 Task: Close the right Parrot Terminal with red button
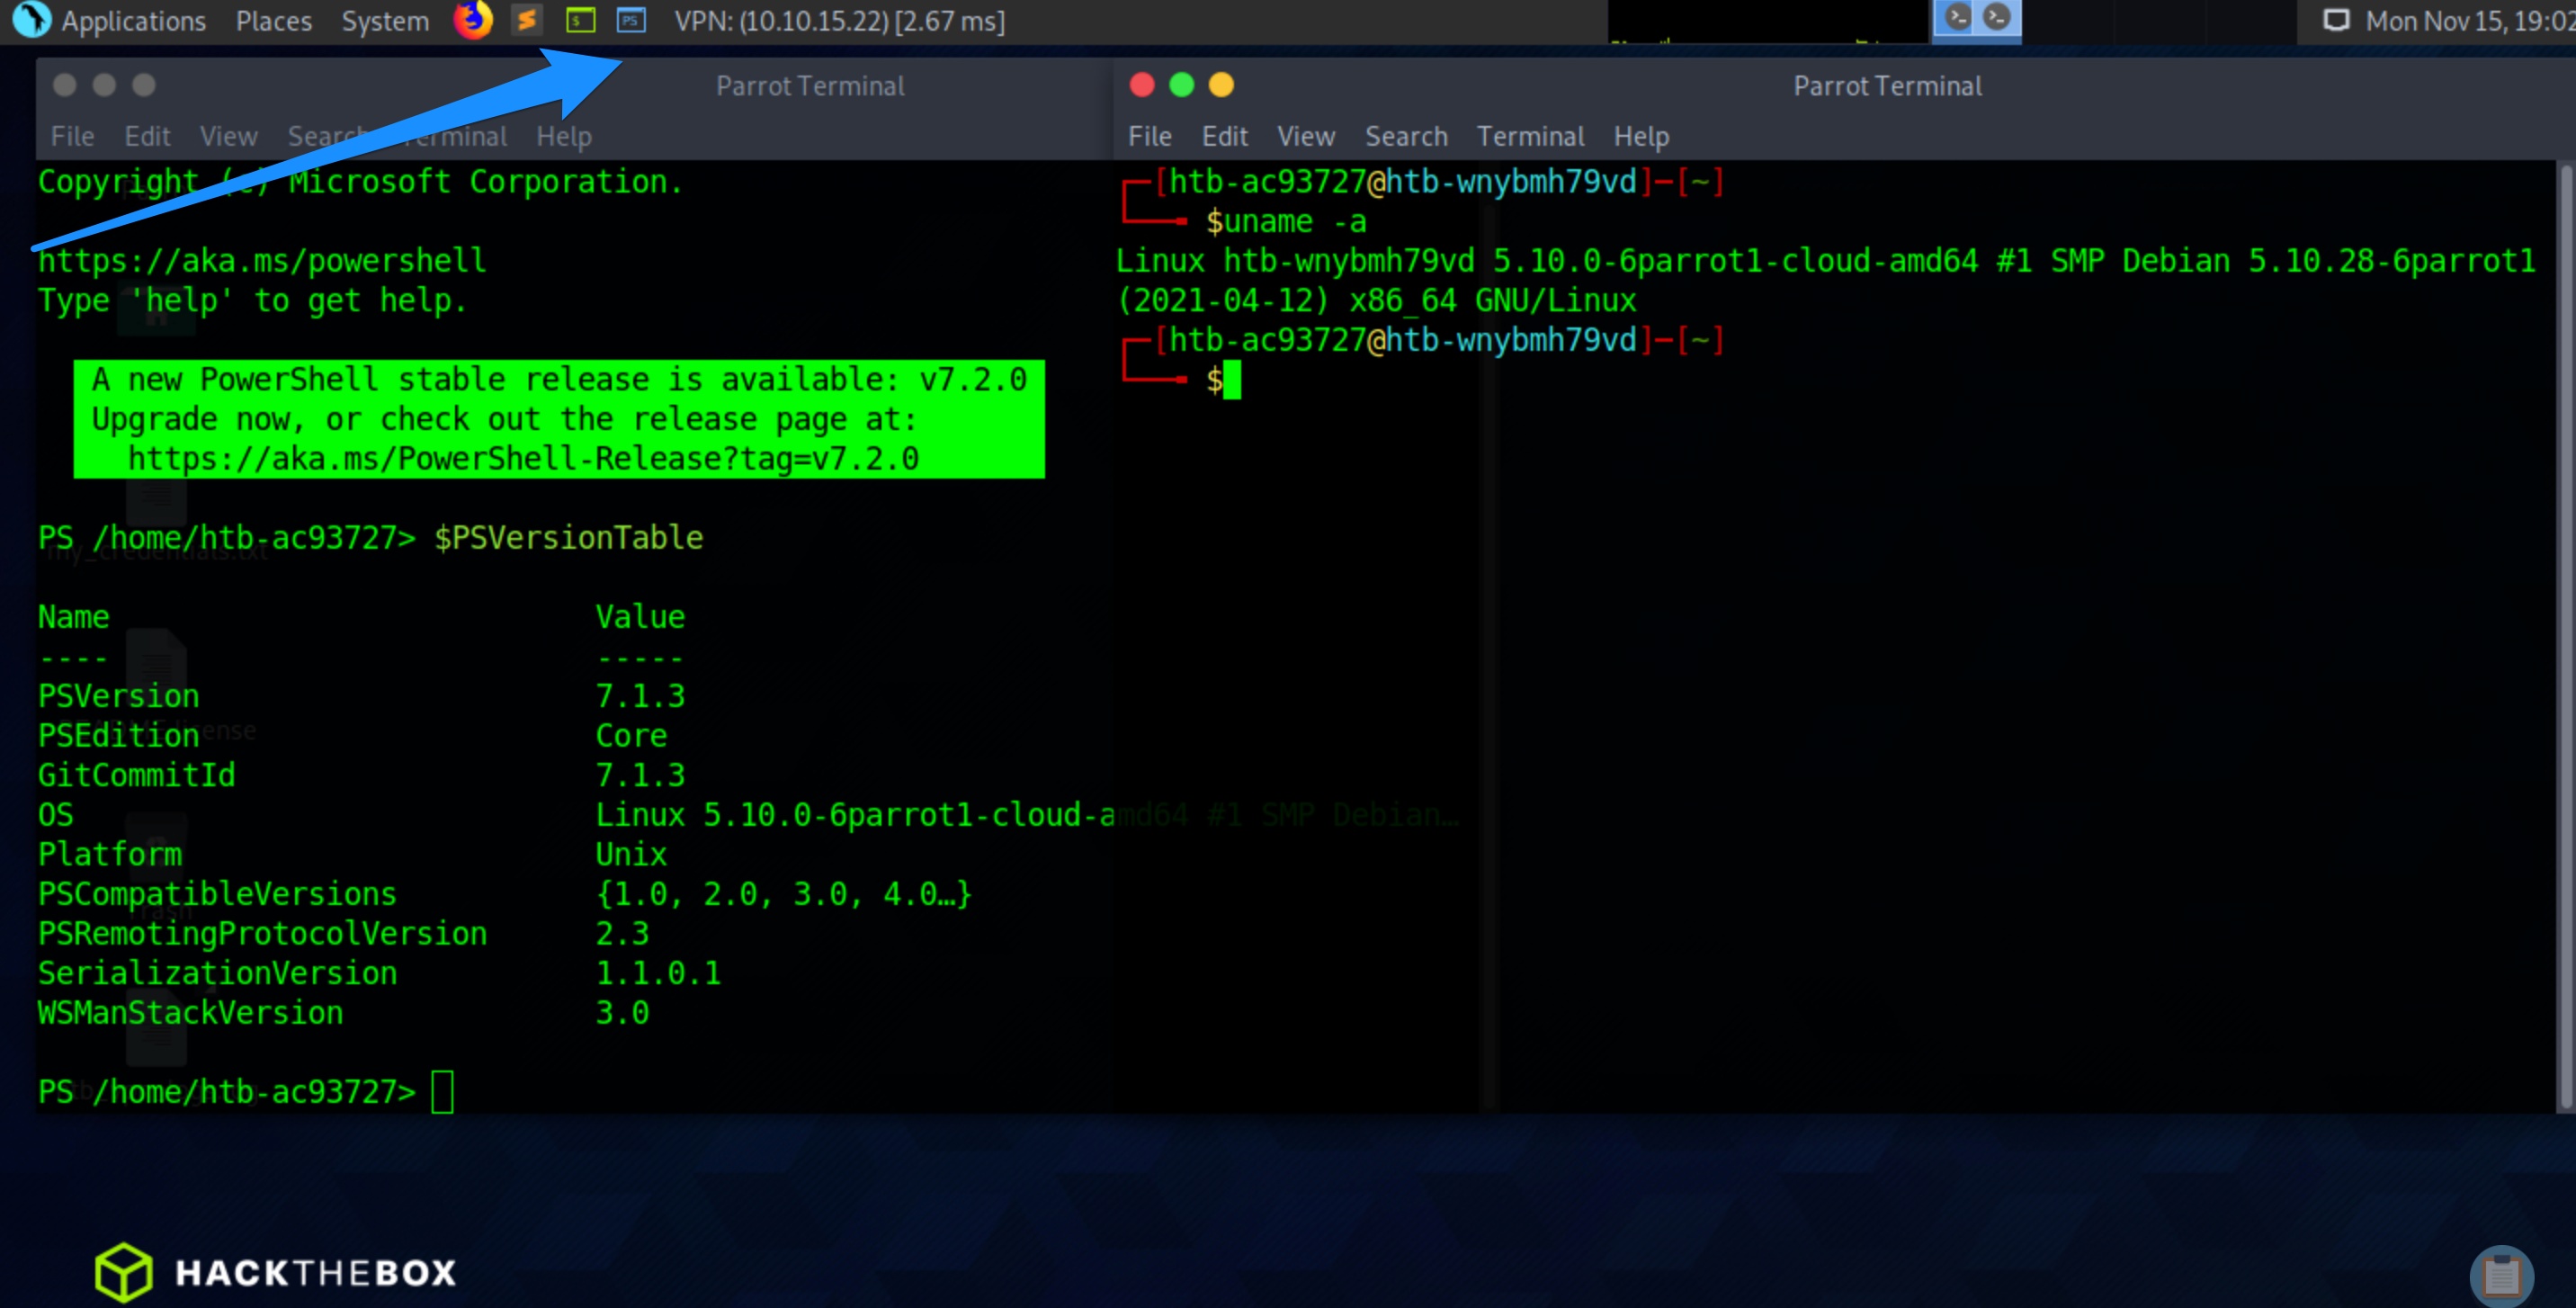[x=1141, y=85]
